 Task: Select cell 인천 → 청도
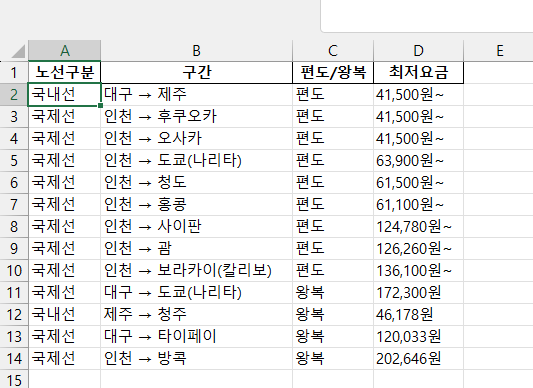[x=196, y=183]
